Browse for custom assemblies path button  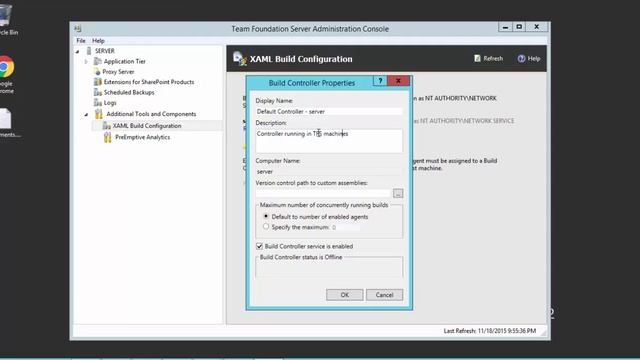pos(398,193)
